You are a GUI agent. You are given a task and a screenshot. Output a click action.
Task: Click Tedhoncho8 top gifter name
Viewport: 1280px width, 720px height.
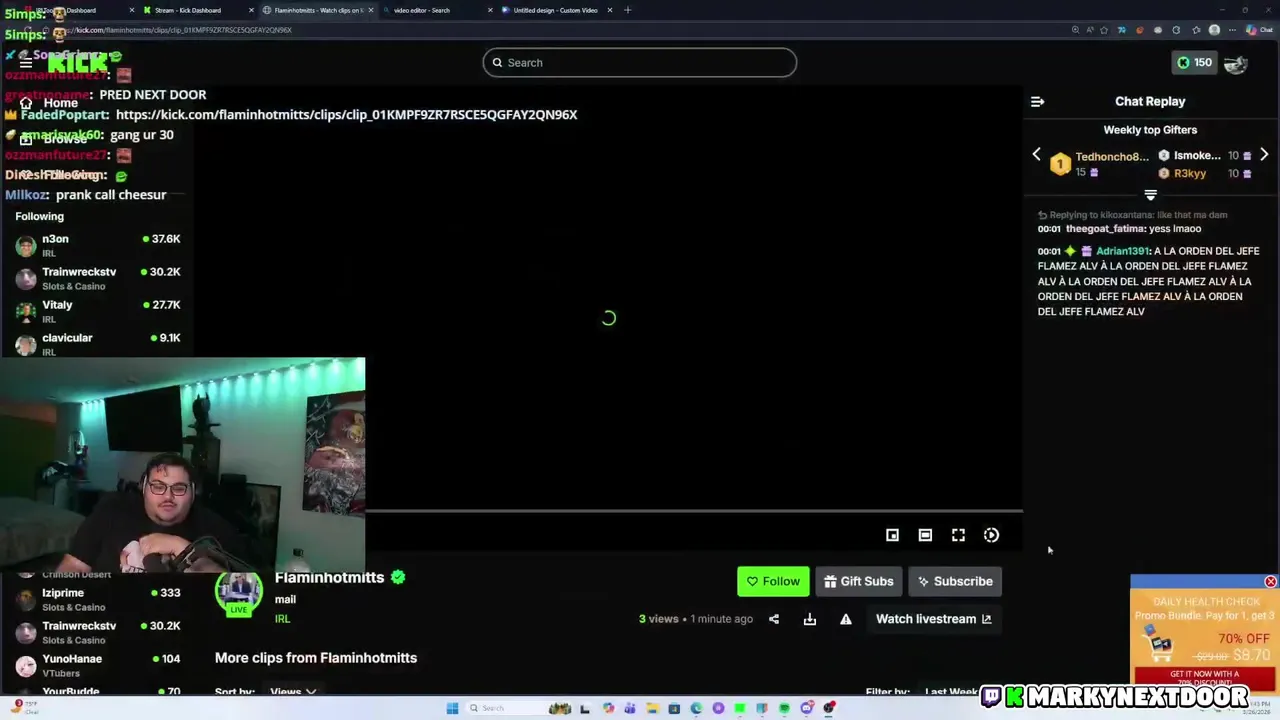[x=1112, y=157]
